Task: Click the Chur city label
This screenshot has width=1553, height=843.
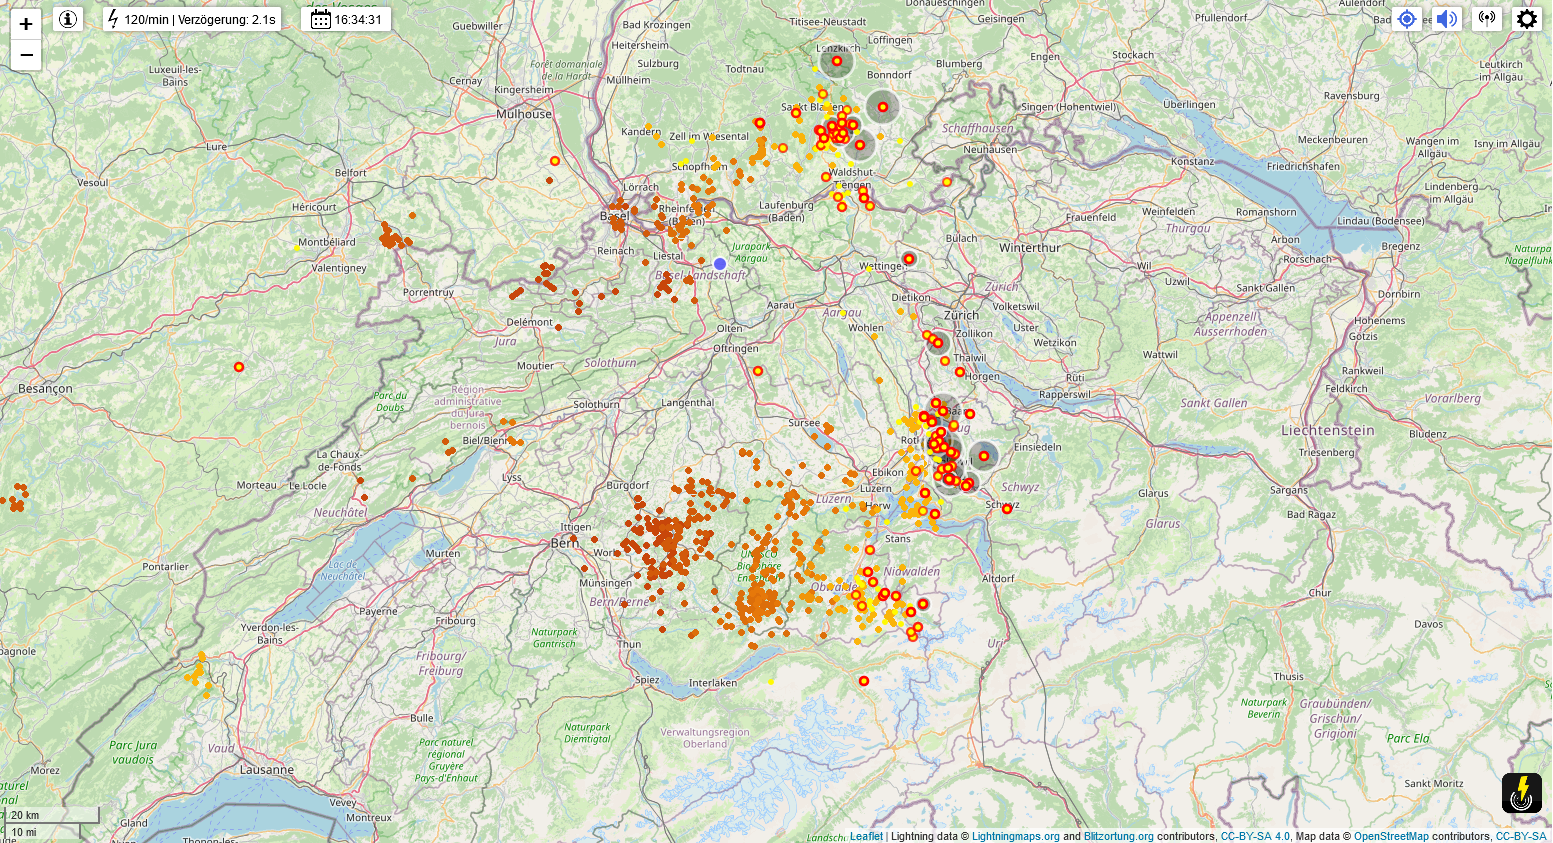Action: [x=1320, y=593]
